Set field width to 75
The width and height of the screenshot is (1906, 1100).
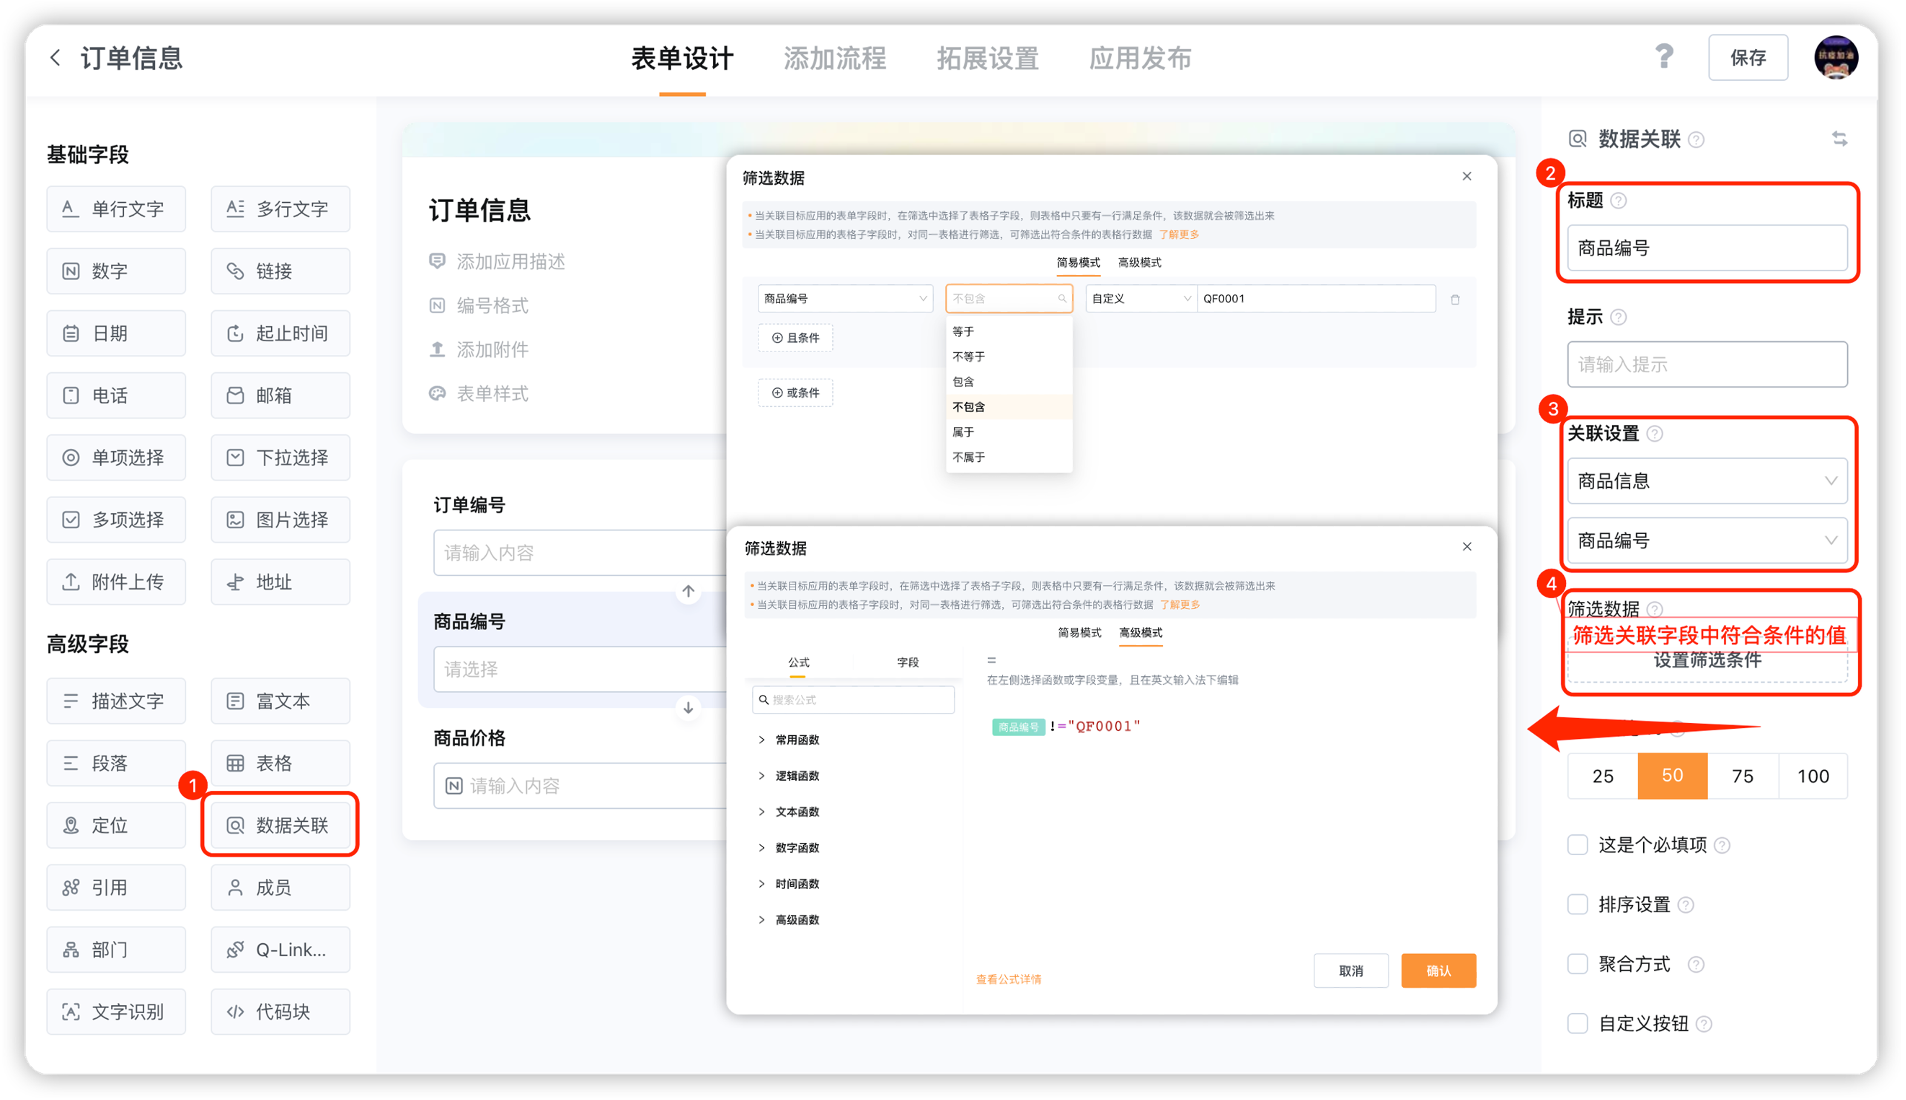point(1743,776)
